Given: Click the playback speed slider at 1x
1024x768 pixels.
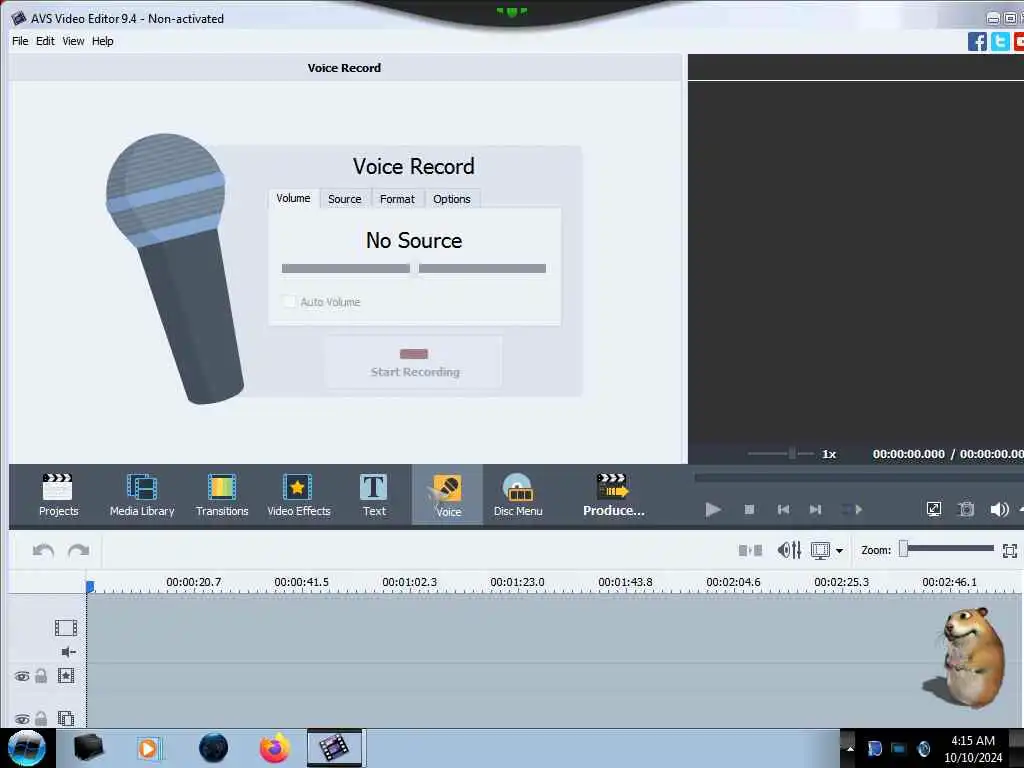Looking at the screenshot, I should point(792,453).
